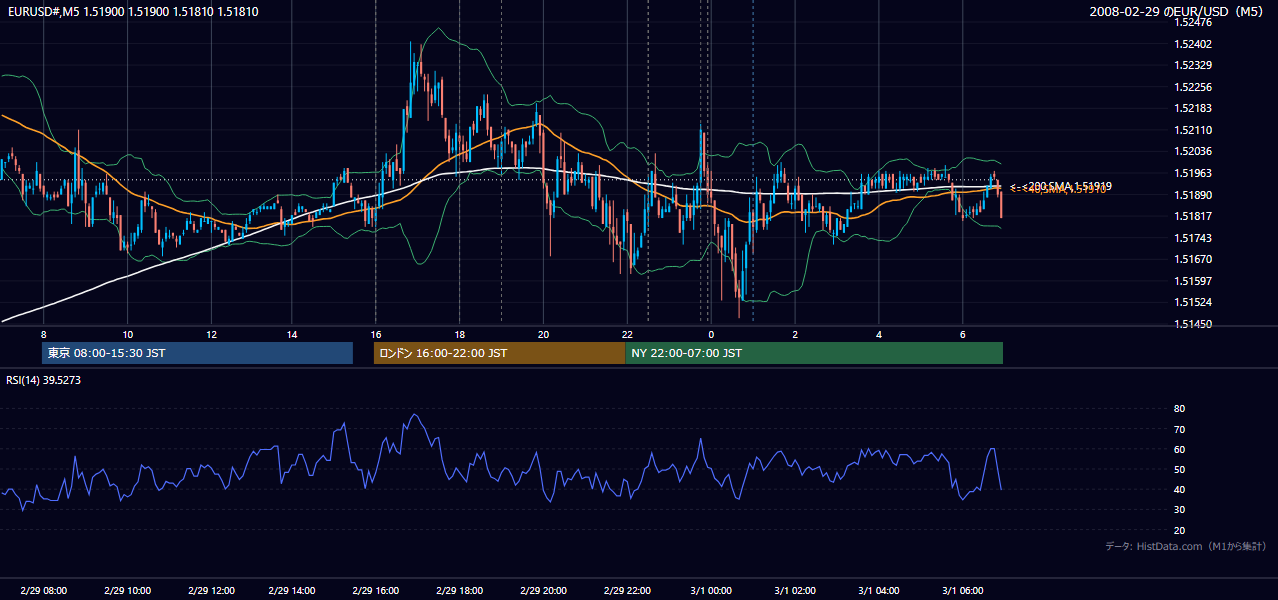Click the 1.51743 price axis label
This screenshot has height=600, width=1278.
[1193, 238]
